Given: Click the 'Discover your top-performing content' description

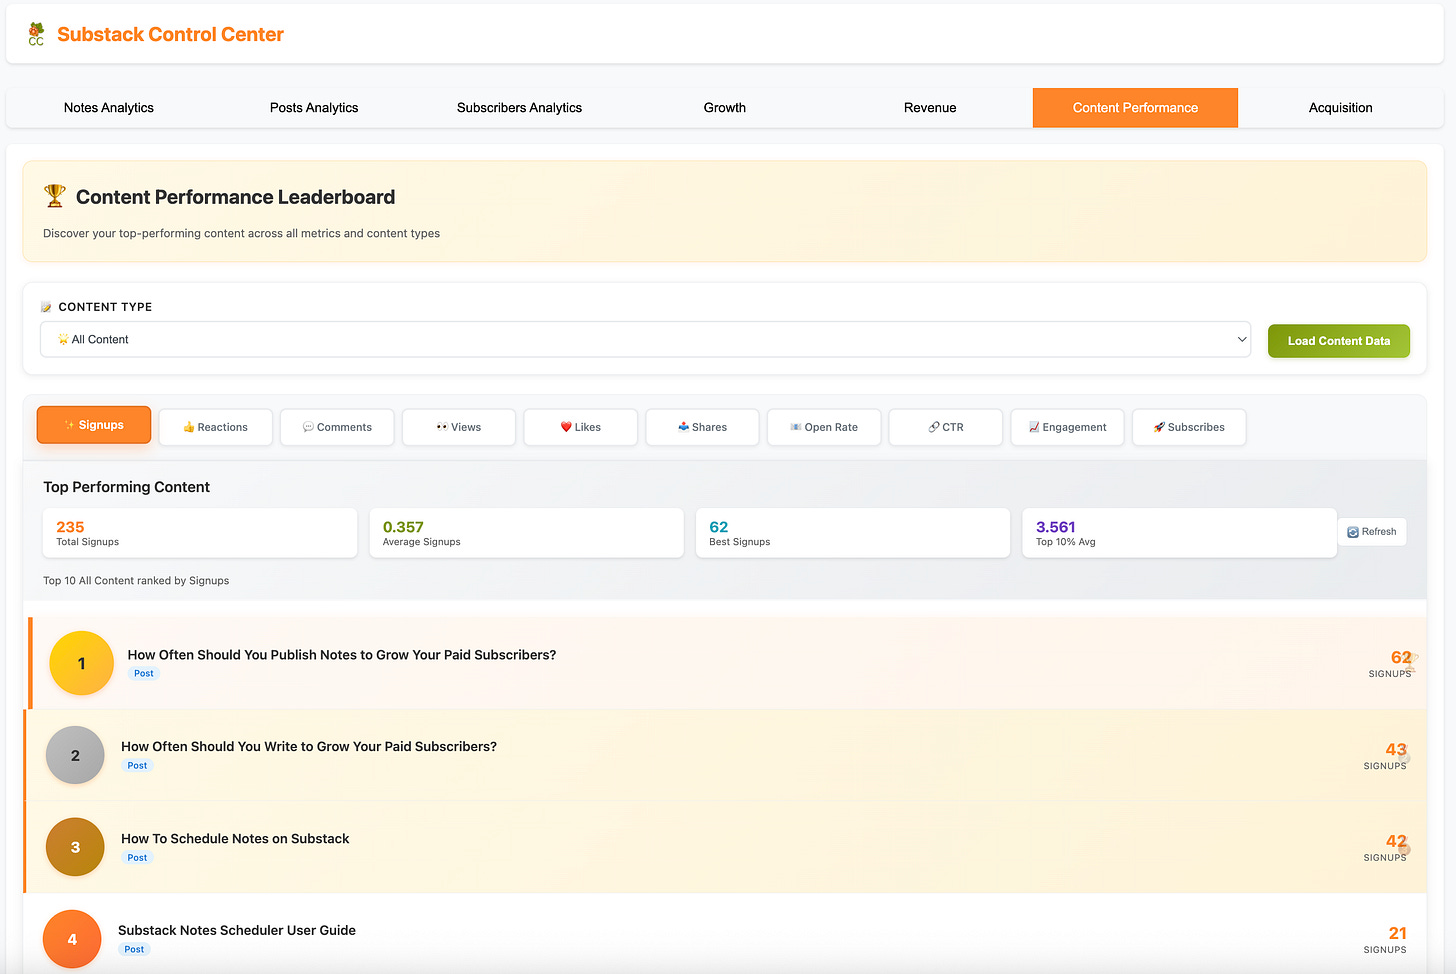Looking at the screenshot, I should coord(241,233).
